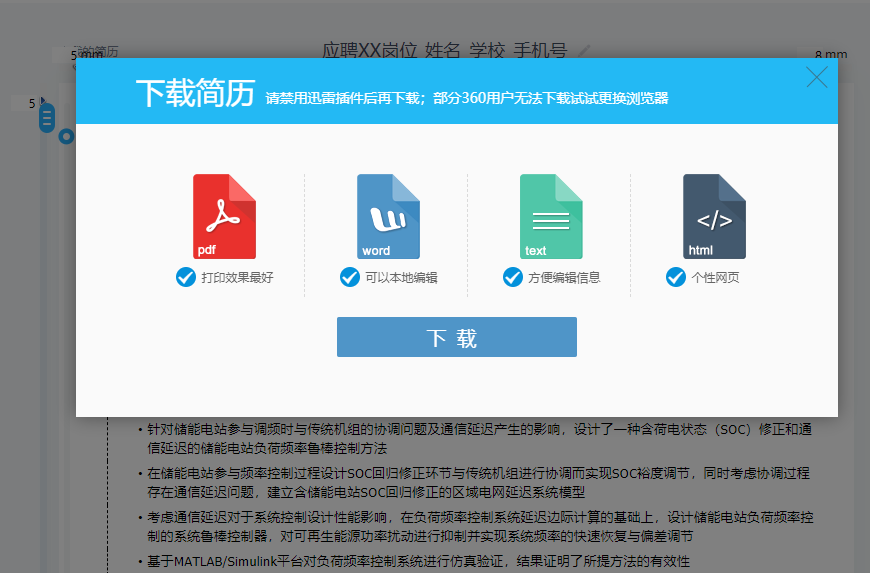Click the 8 mm margin indicator
Image resolution: width=870 pixels, height=573 pixels.
[x=830, y=55]
